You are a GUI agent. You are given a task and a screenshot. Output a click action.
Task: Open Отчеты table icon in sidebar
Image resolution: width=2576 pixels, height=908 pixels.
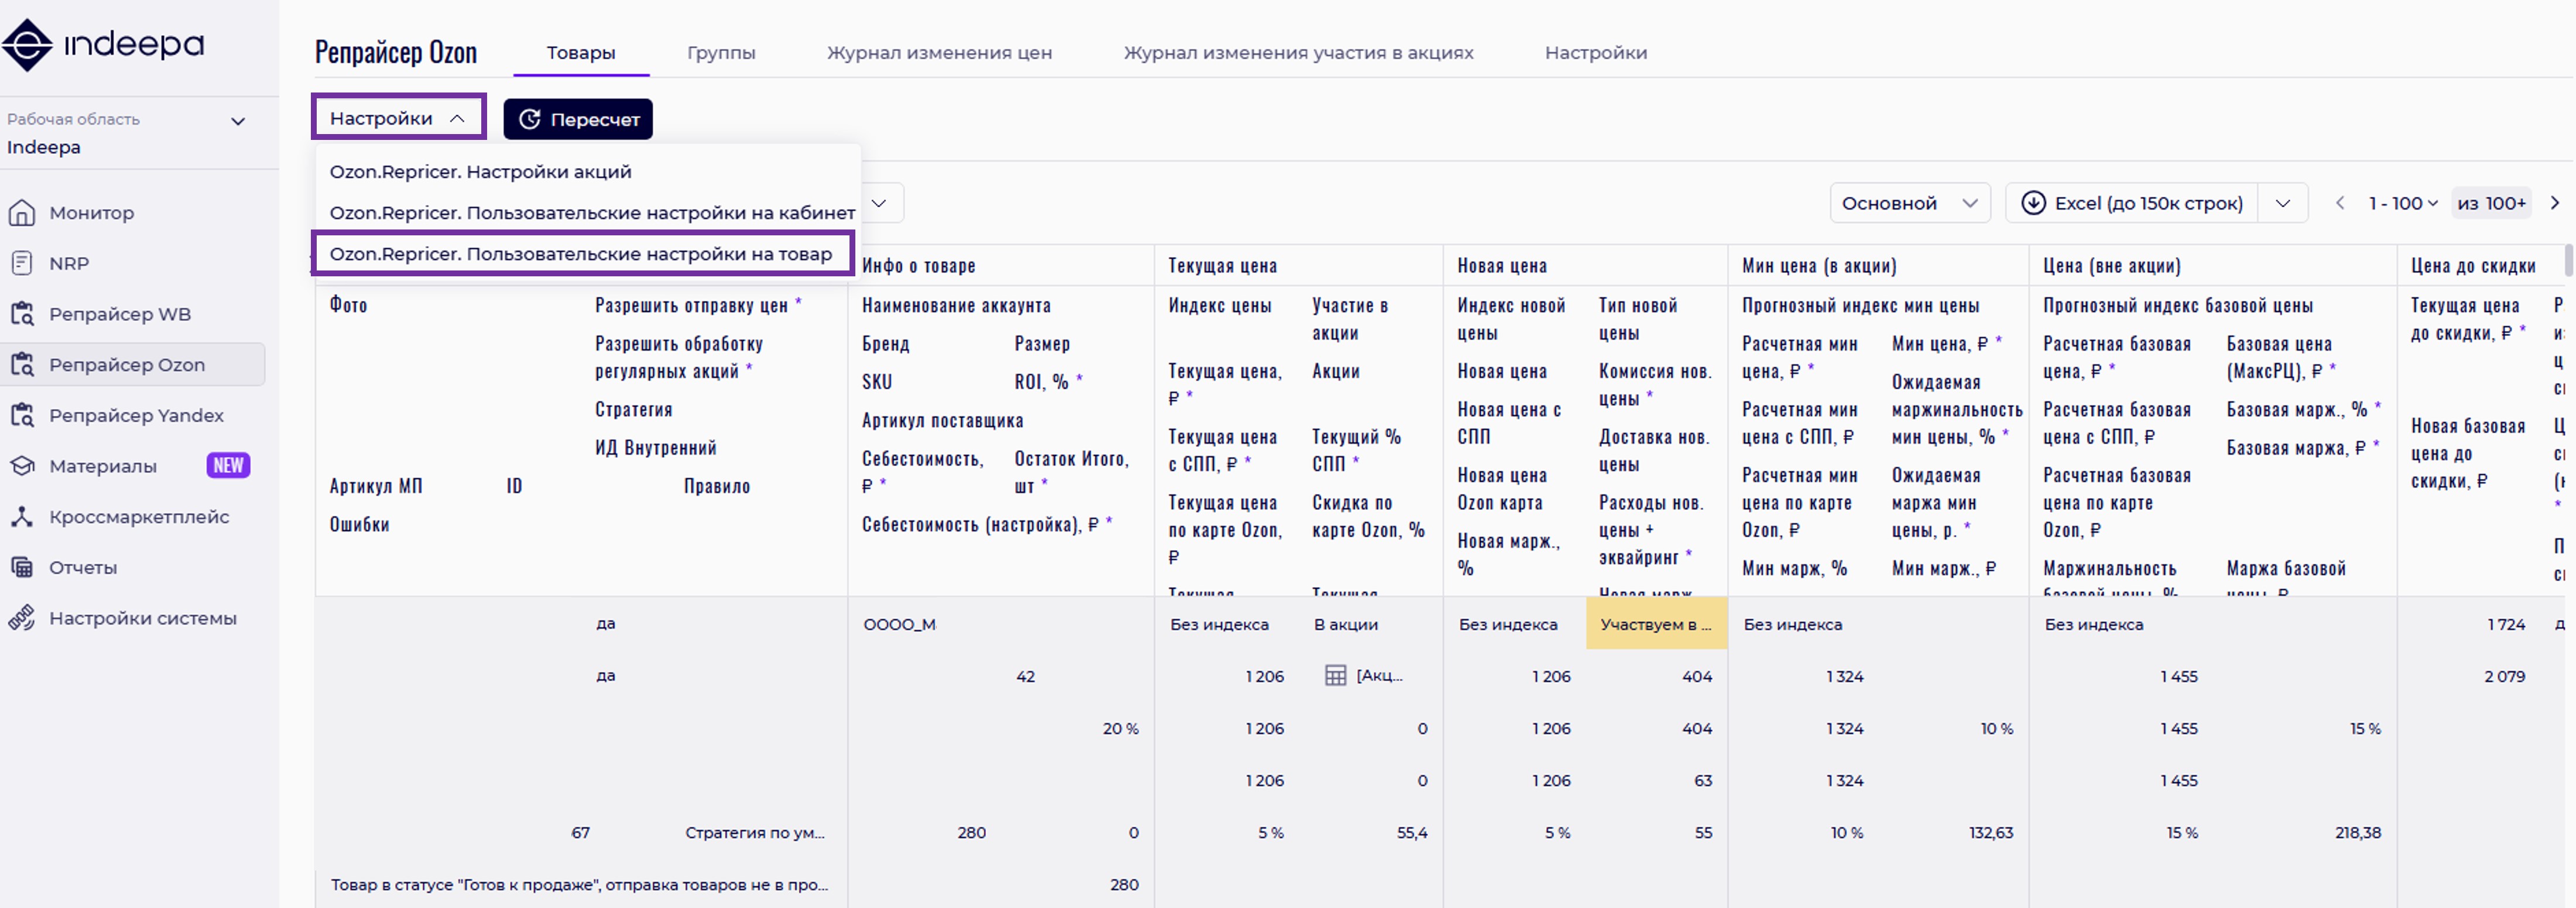(x=22, y=568)
